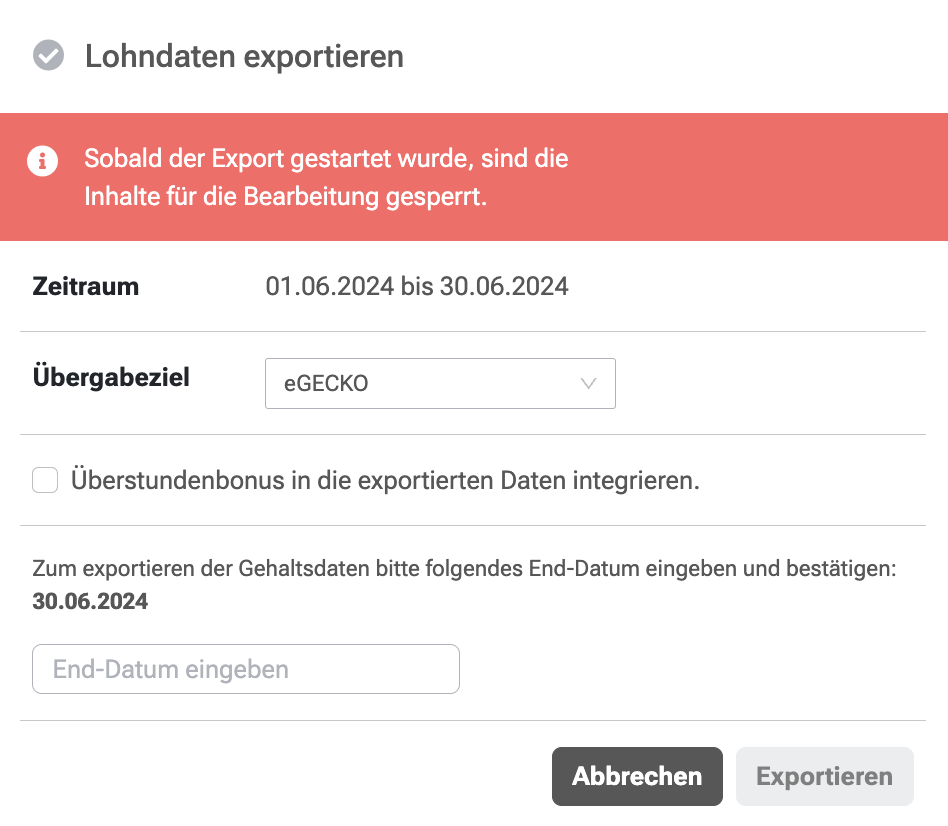Screen dimensions: 948x826
Task: Click the end date 30.06.2024 in Zeitraum row
Action: [504, 286]
